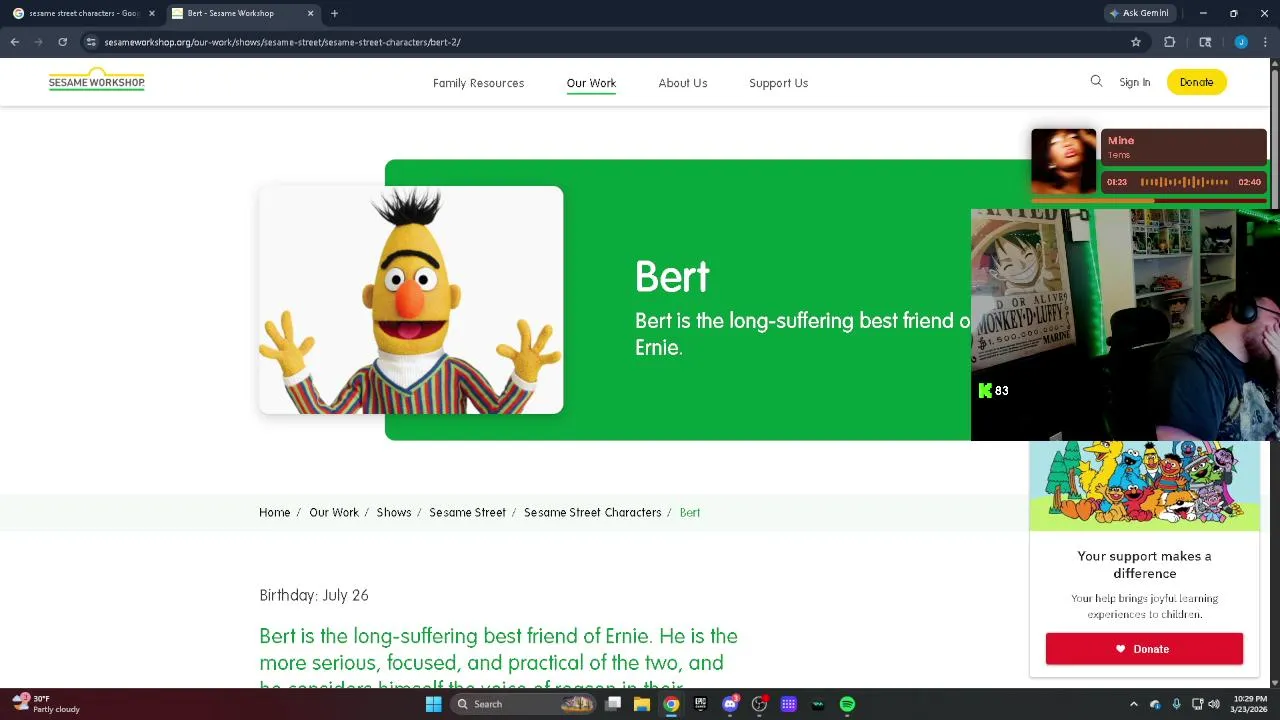
Task: Open Sesame Street Characters breadcrumb link
Action: (592, 512)
